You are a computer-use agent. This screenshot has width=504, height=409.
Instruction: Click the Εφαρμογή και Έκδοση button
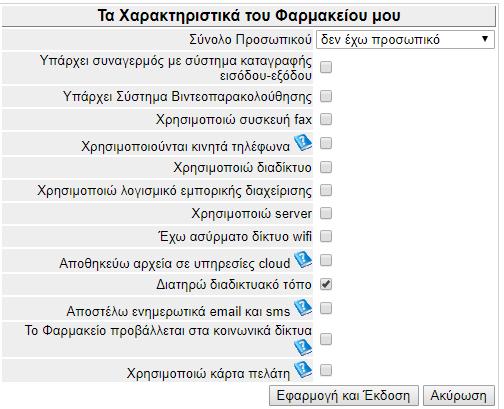click(x=344, y=396)
